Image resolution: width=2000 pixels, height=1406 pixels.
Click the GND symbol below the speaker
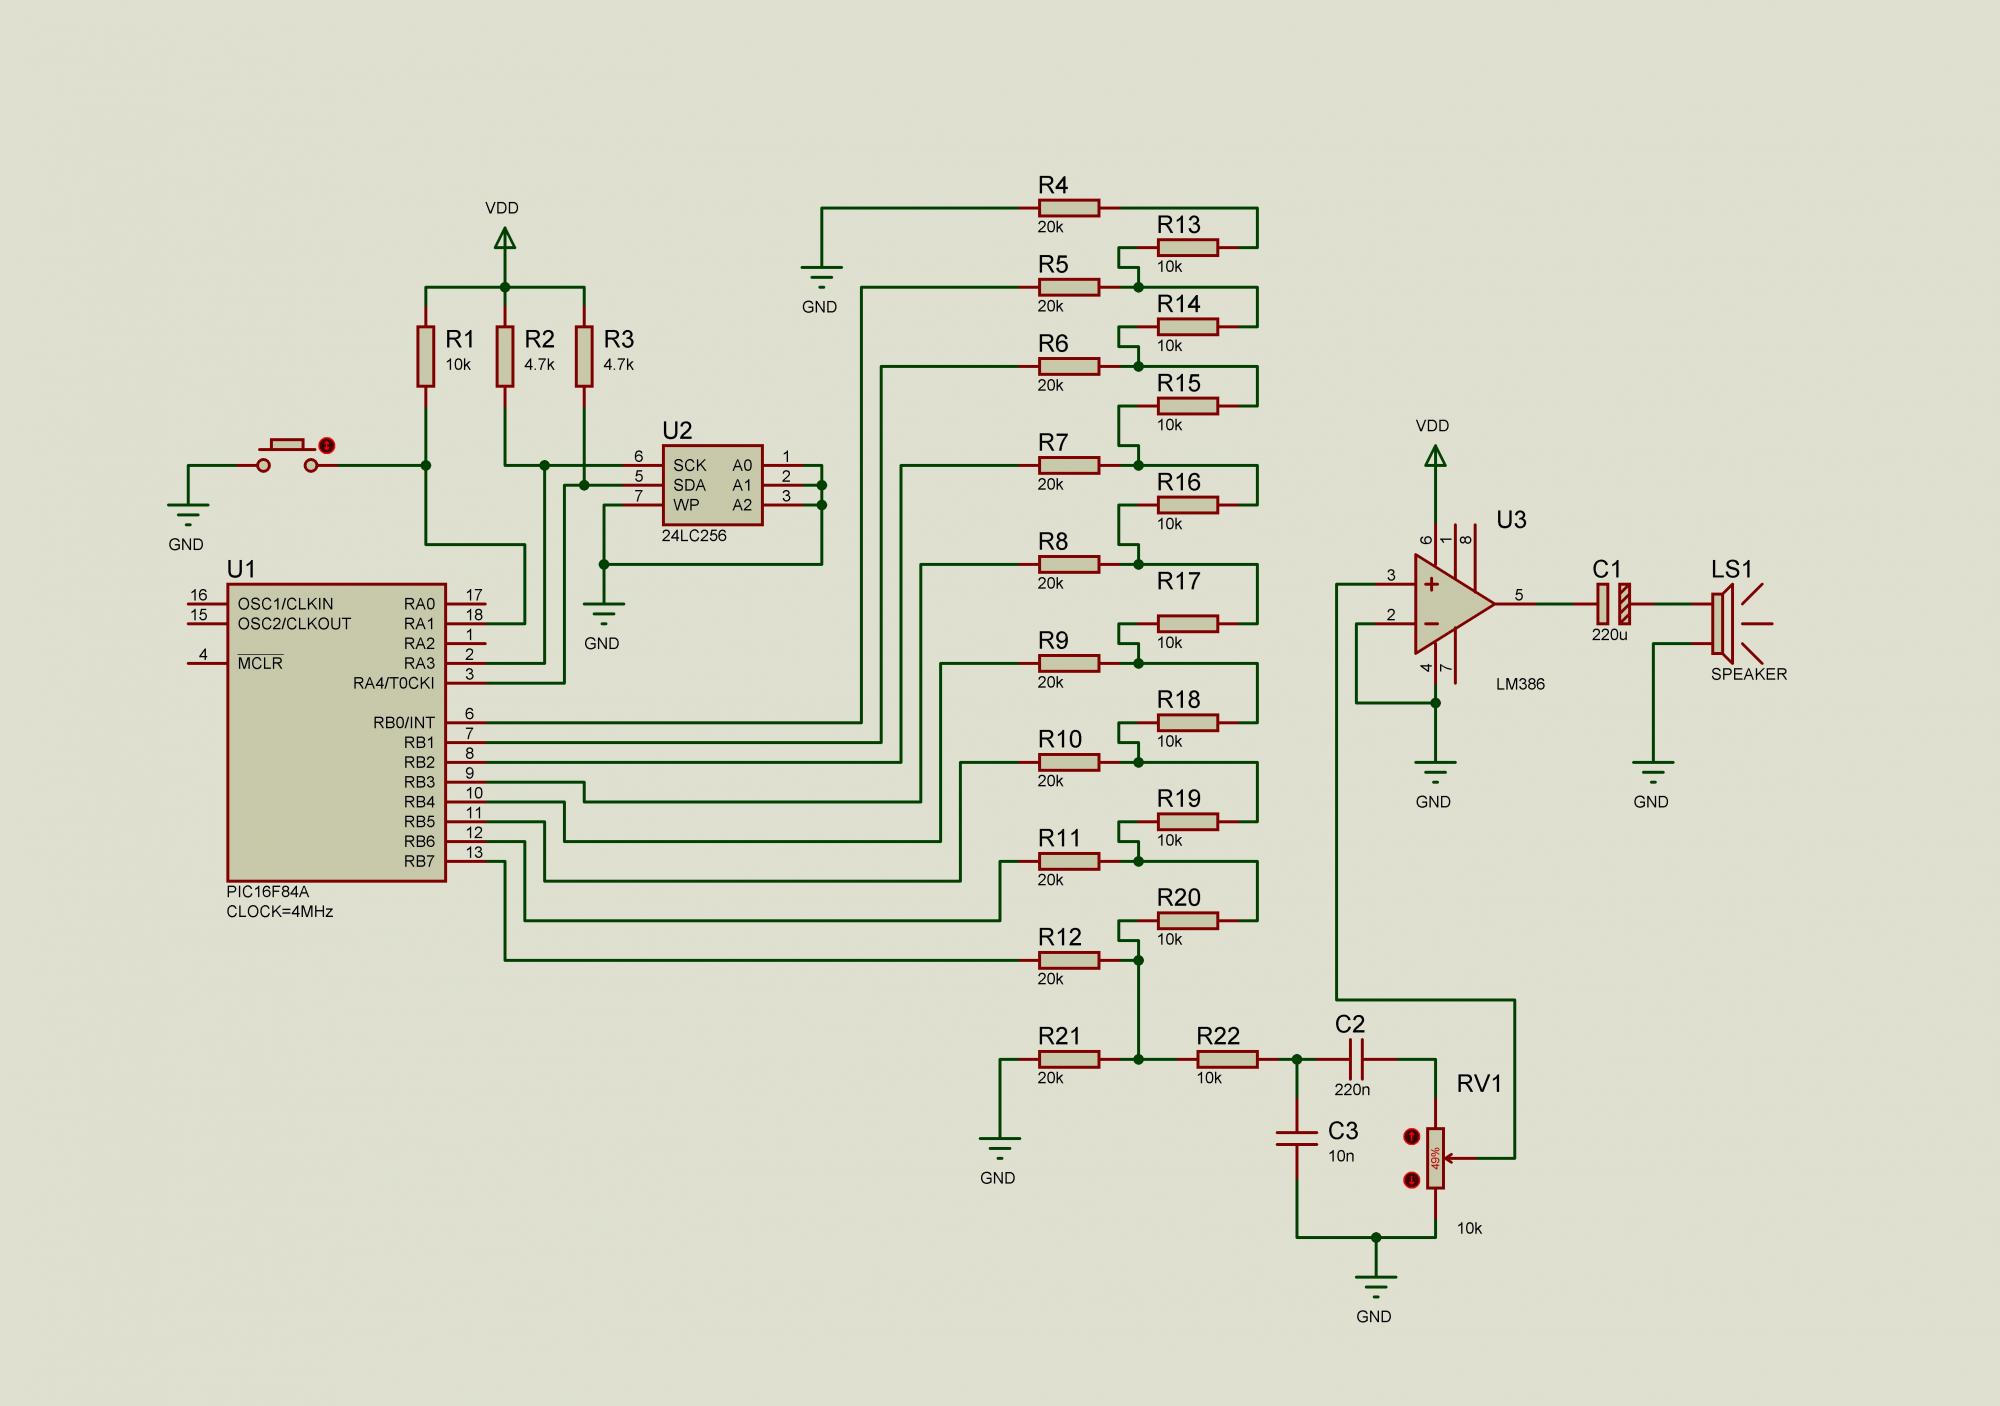click(1652, 772)
